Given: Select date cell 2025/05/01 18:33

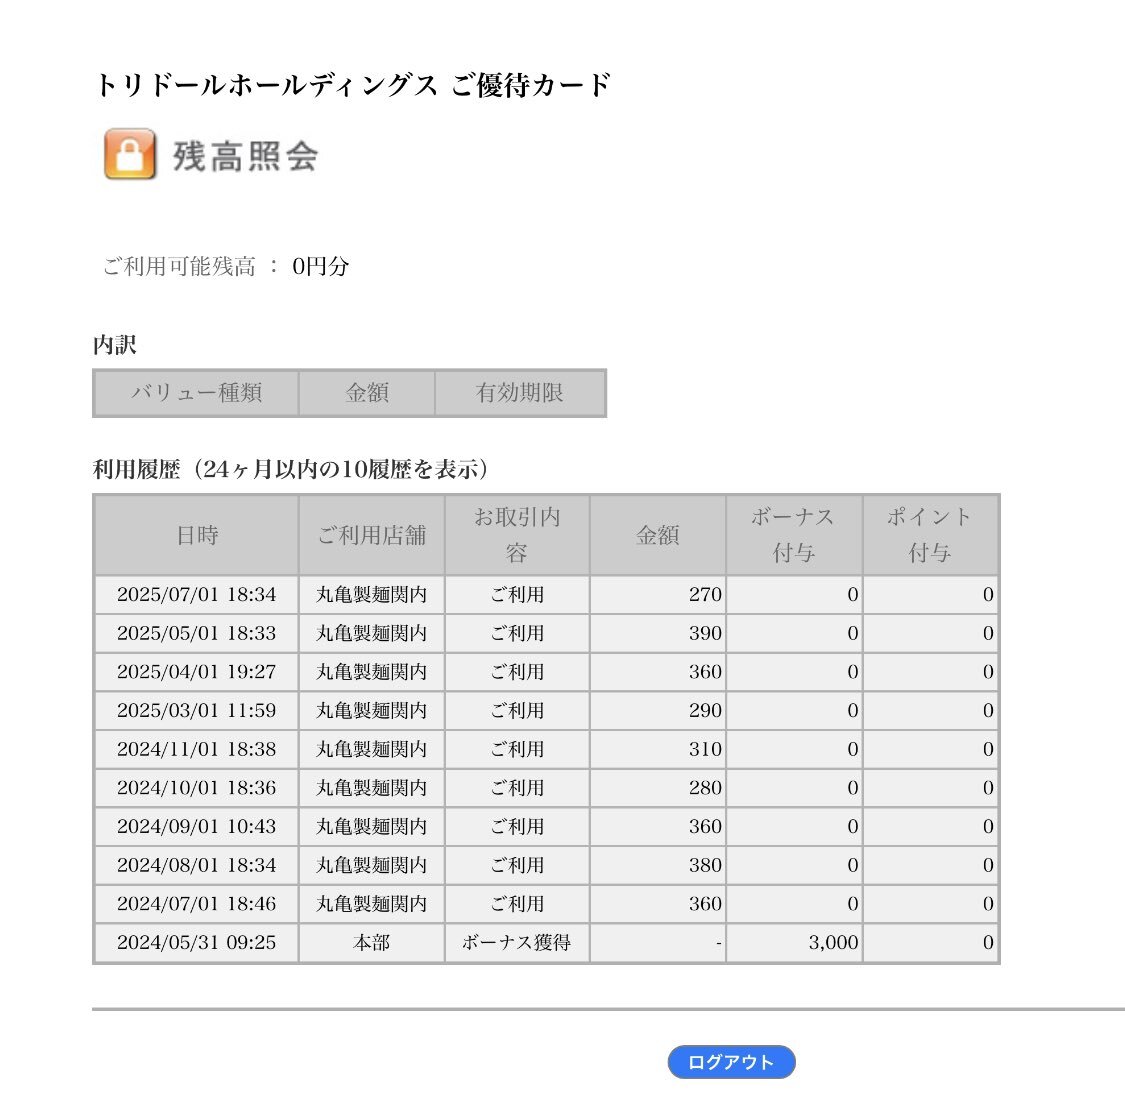Looking at the screenshot, I should coord(197,634).
